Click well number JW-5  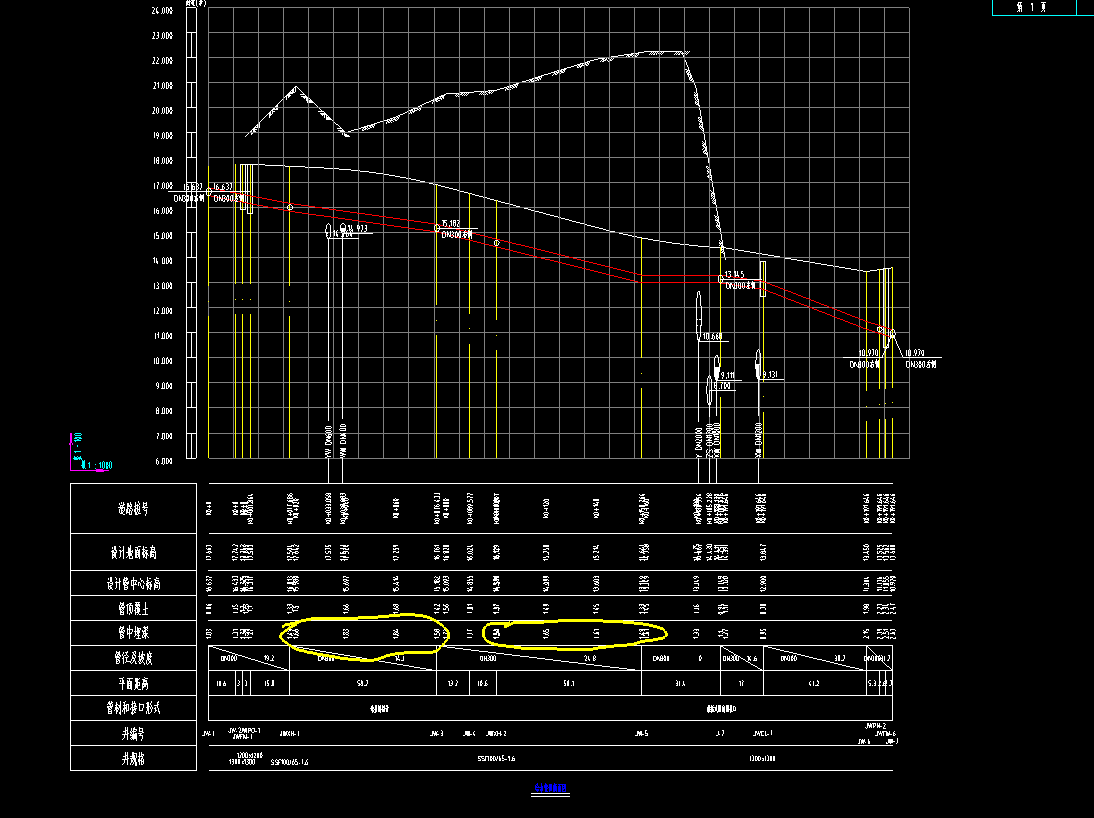(641, 734)
